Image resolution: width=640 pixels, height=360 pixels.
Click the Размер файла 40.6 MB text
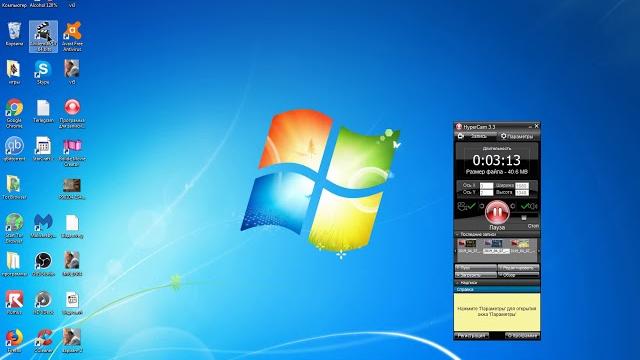coord(497,172)
